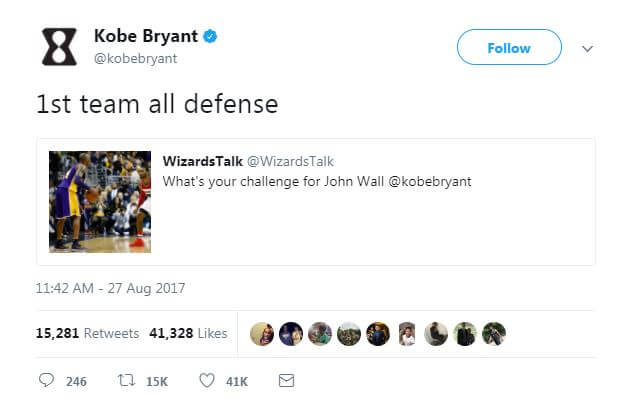Click the WizardsTalk quoted author name
631x412 pixels.
201,161
